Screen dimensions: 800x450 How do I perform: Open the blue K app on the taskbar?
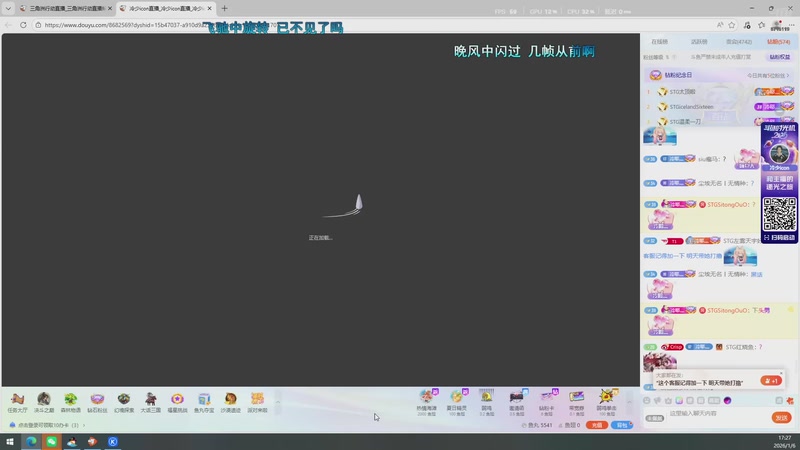[113, 442]
